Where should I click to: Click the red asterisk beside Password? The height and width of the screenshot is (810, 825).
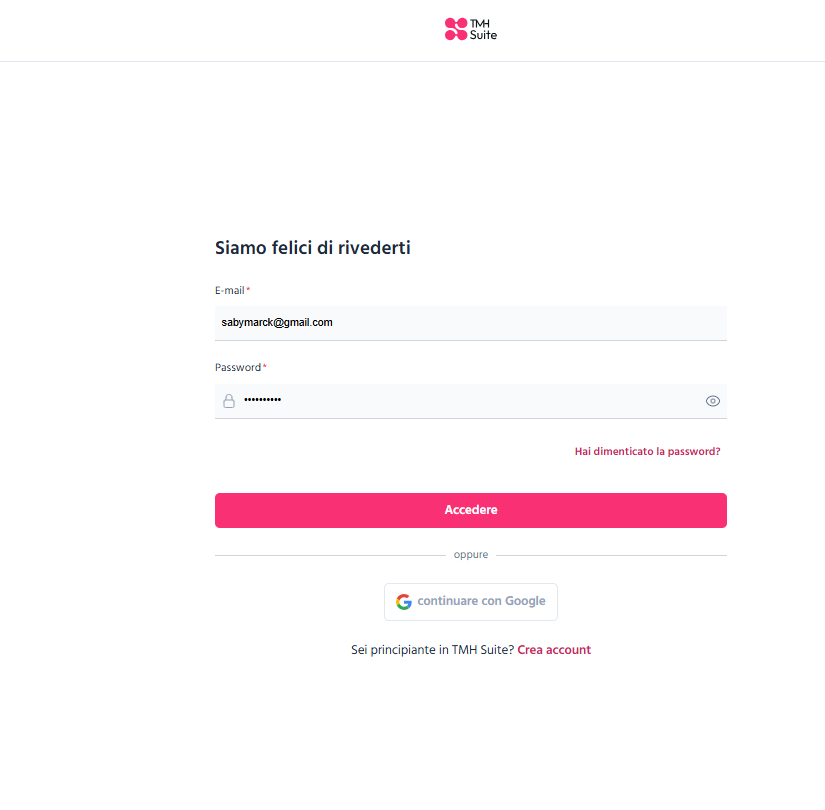pos(265,366)
